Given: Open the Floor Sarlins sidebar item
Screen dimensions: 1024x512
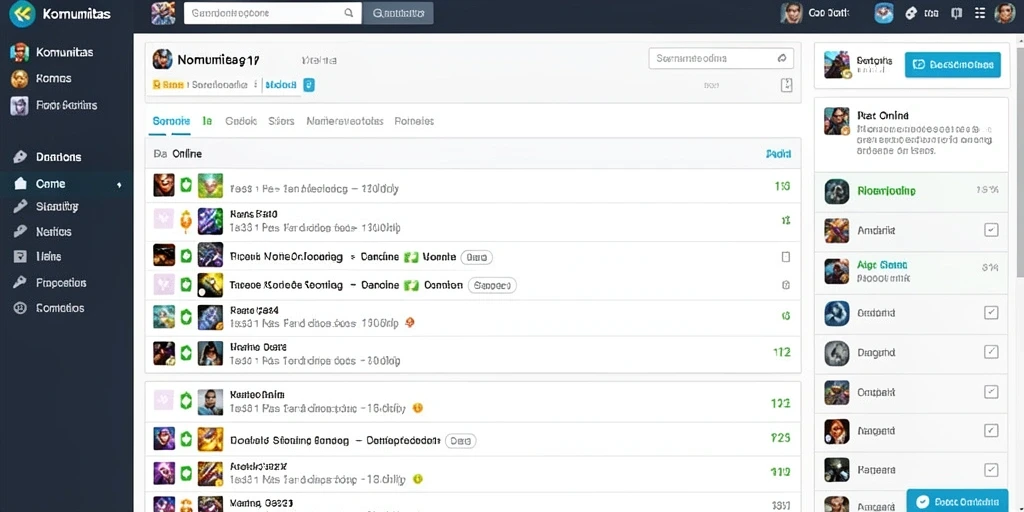Looking at the screenshot, I should coord(67,105).
